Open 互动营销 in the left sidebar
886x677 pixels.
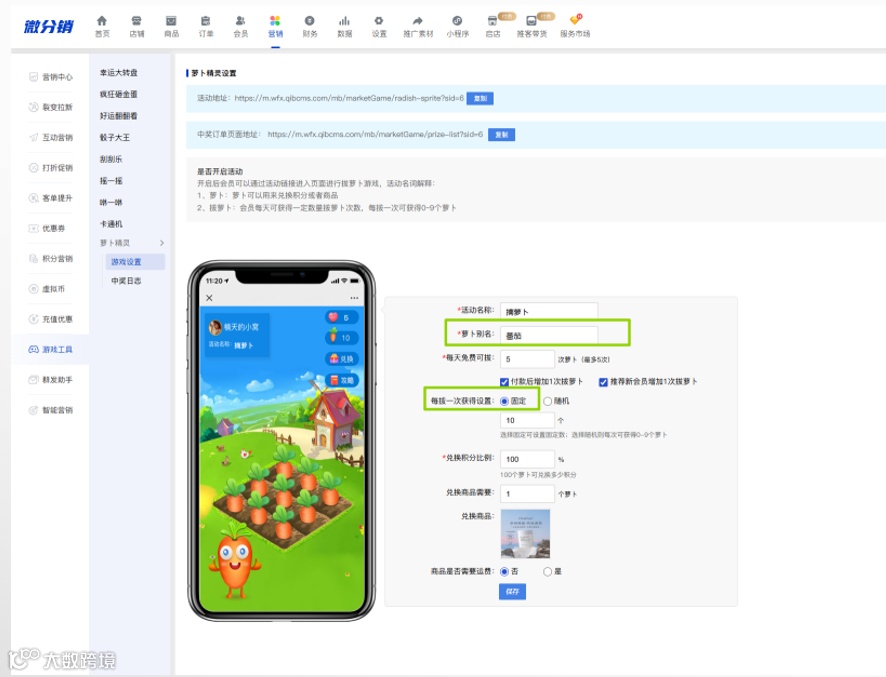point(51,137)
